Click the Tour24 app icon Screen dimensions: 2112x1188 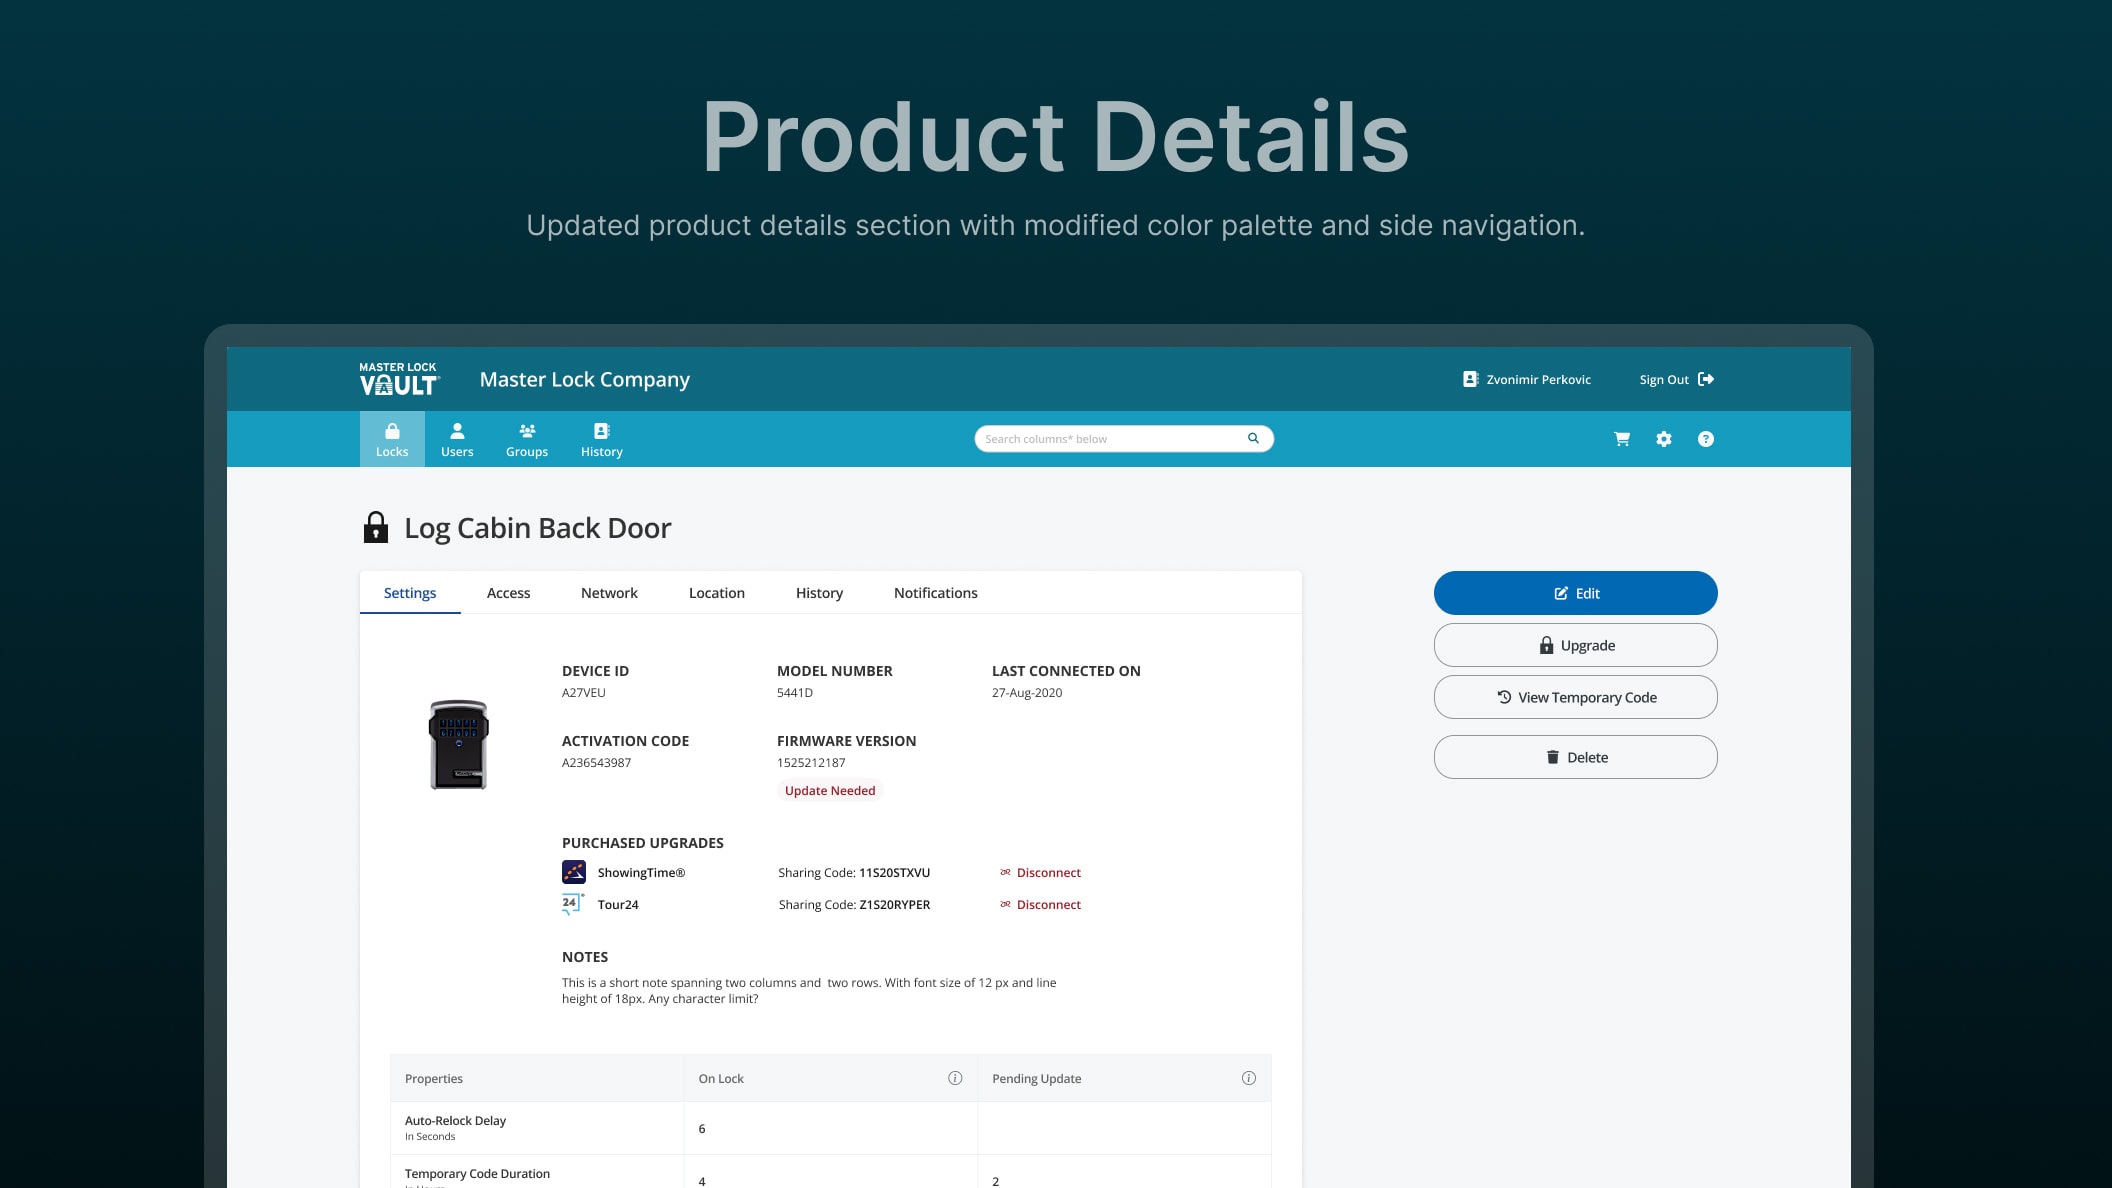pyautogui.click(x=573, y=904)
